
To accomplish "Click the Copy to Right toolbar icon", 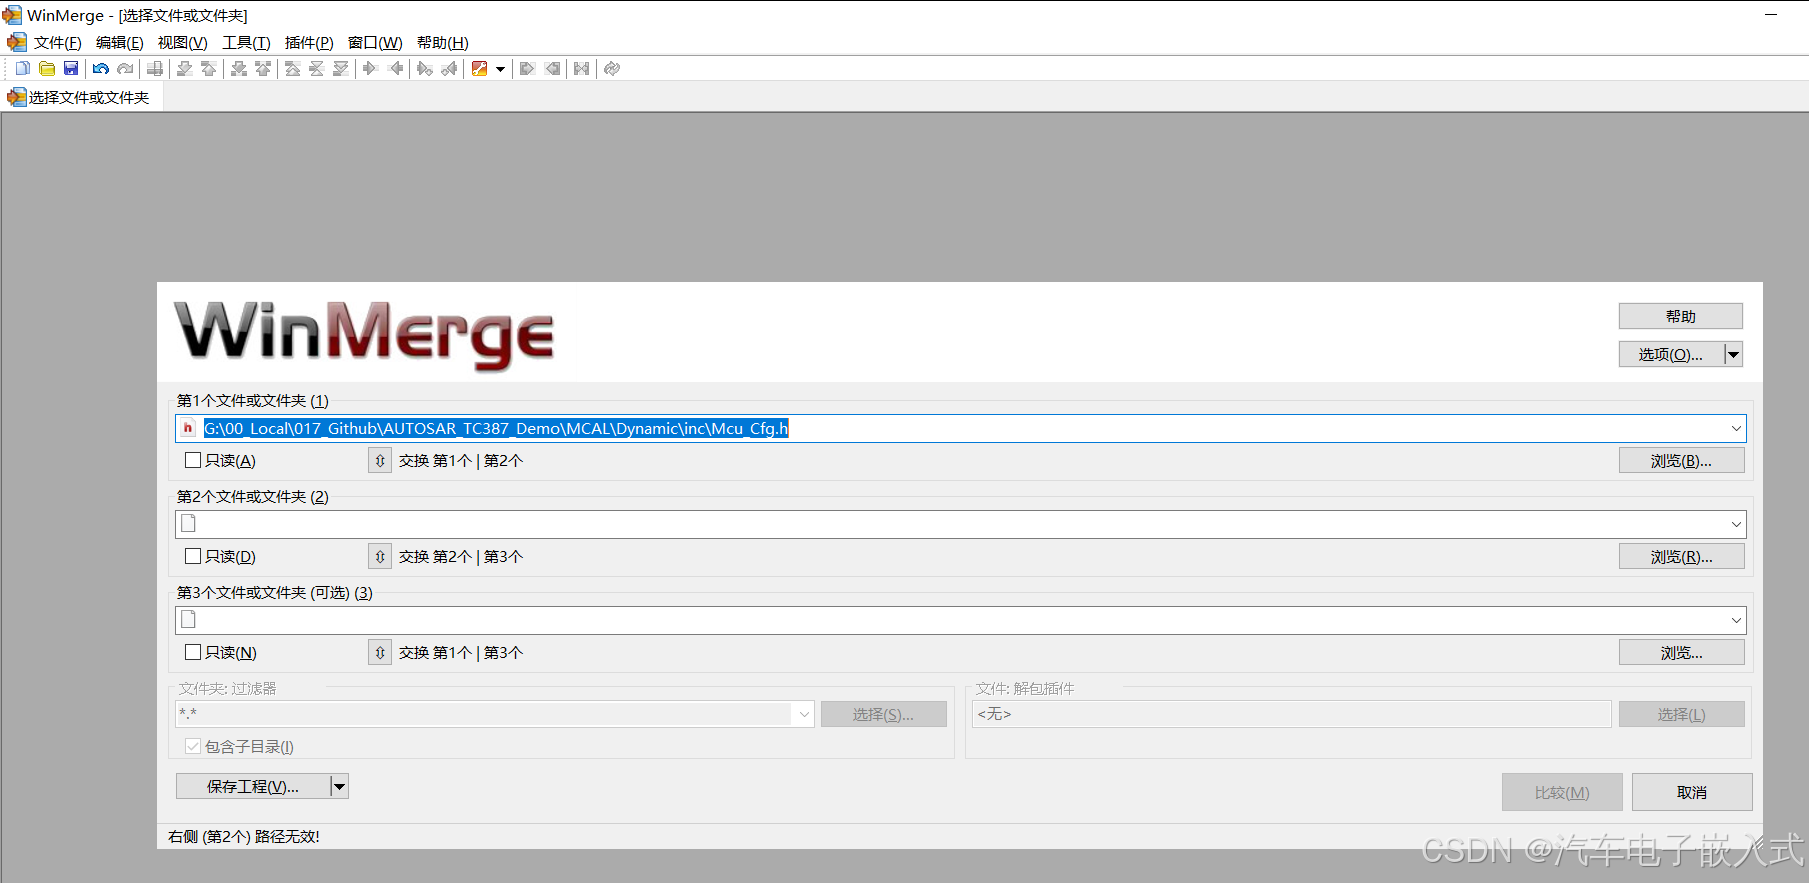I will [x=371, y=68].
